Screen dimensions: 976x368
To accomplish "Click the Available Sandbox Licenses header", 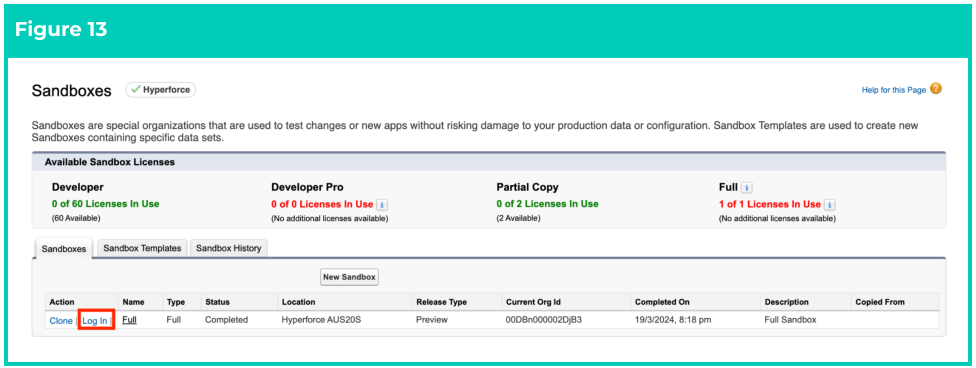I will 110,162.
